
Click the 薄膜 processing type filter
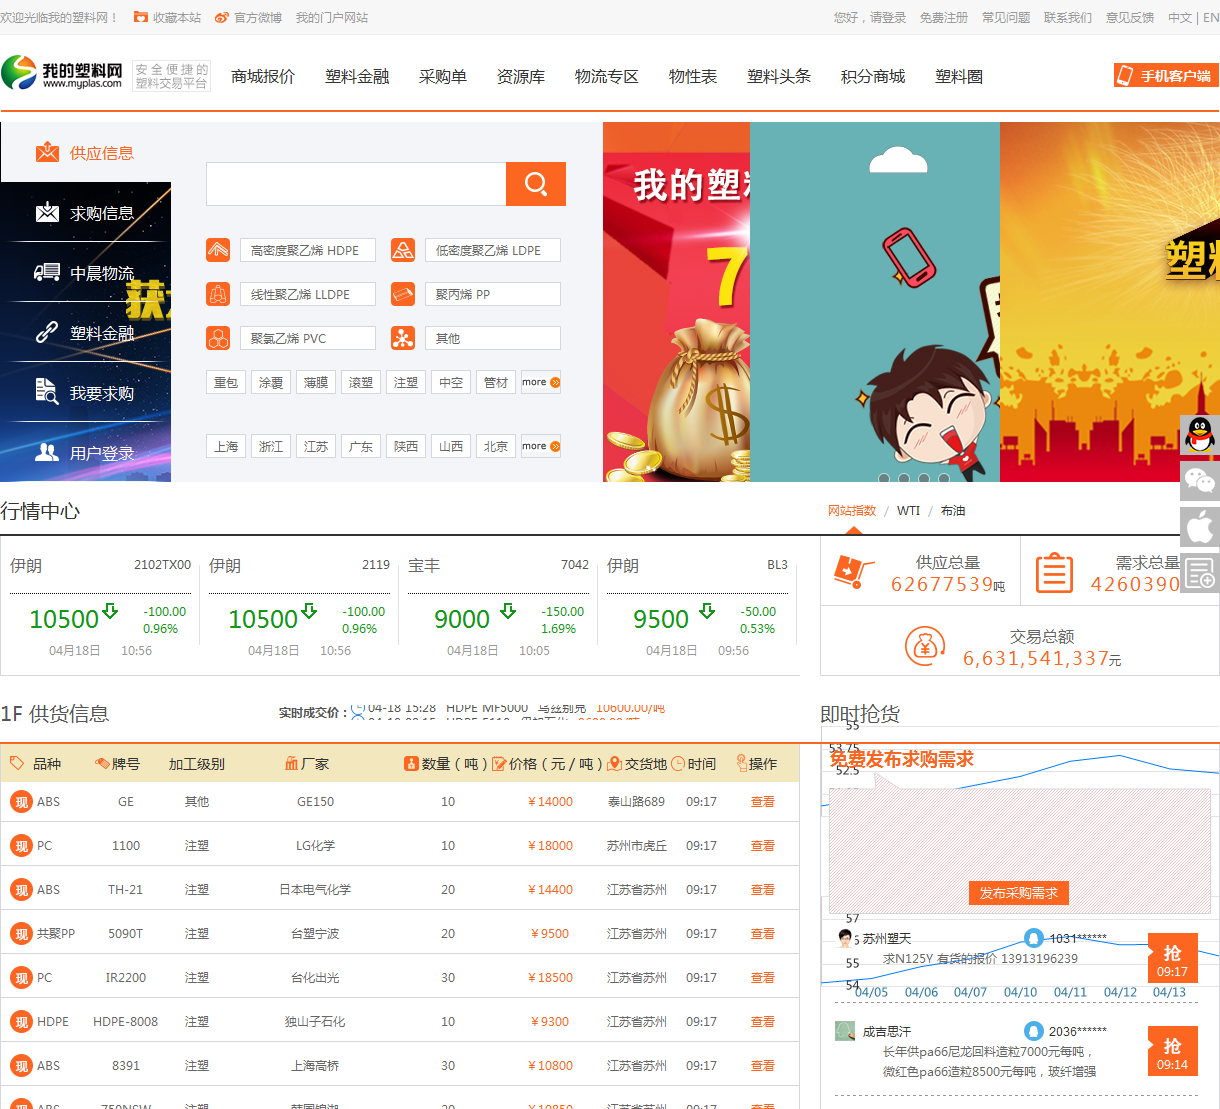316,382
